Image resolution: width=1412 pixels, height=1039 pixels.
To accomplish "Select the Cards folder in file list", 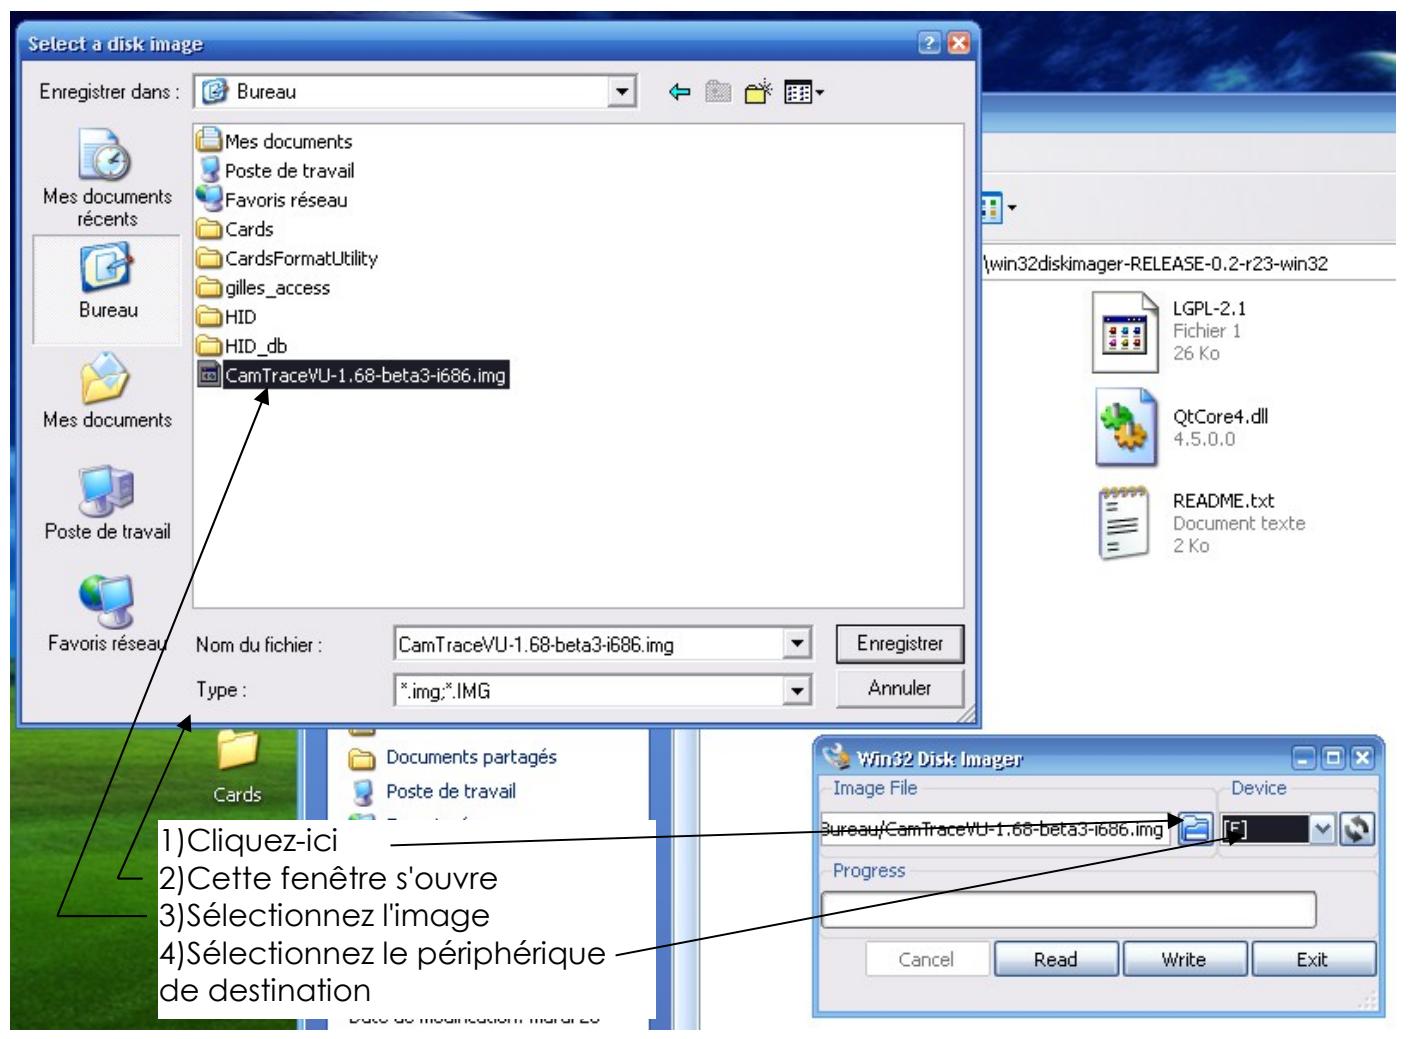I will pyautogui.click(x=236, y=229).
